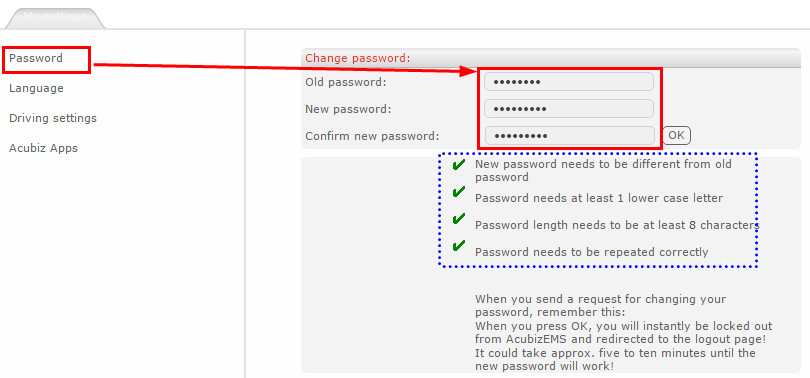810x378 pixels.
Task: Click checkmark for different-from-old-password rule
Action: (458, 165)
